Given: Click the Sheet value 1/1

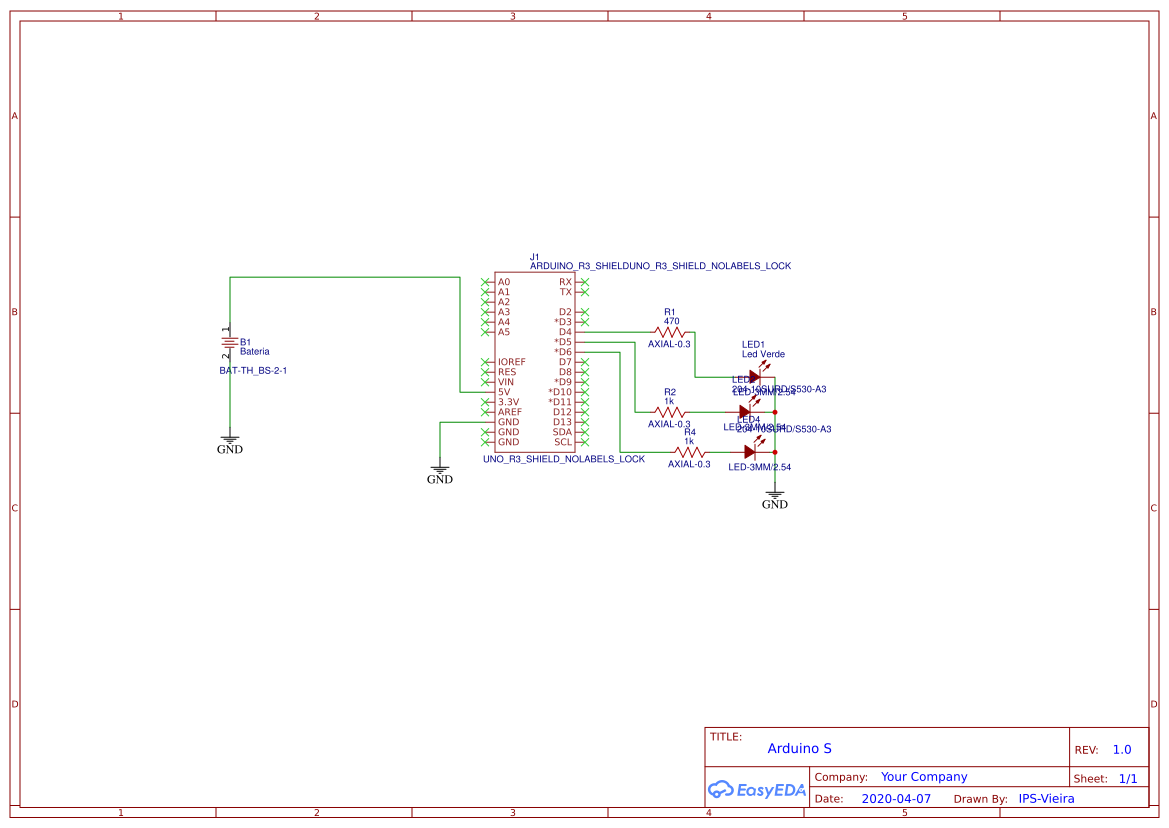Looking at the screenshot, I should point(1128,779).
